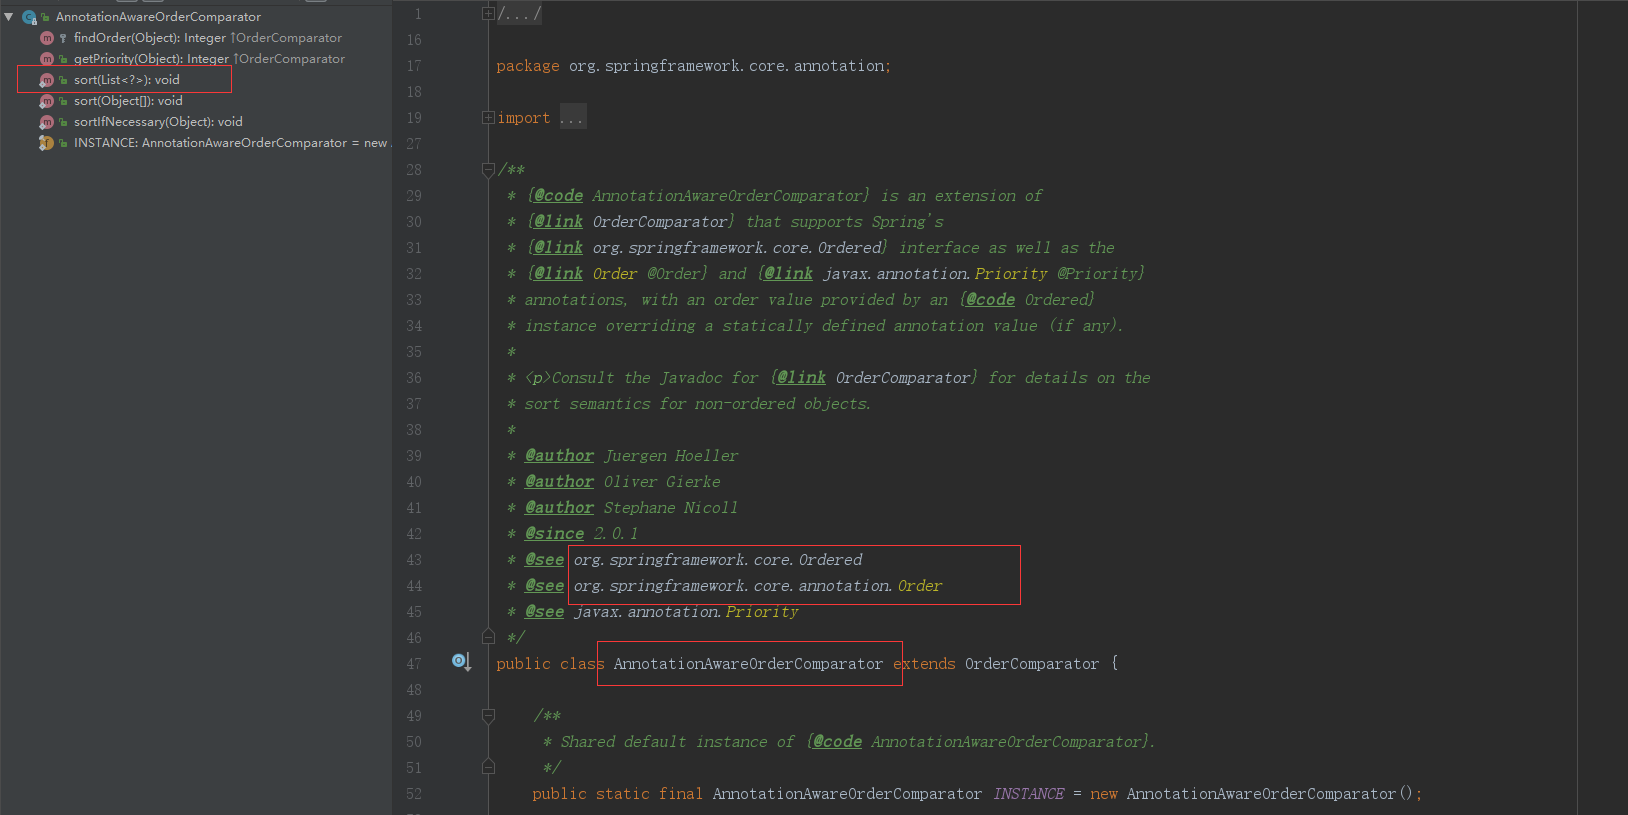Click line number 17 in the gutter

(414, 66)
